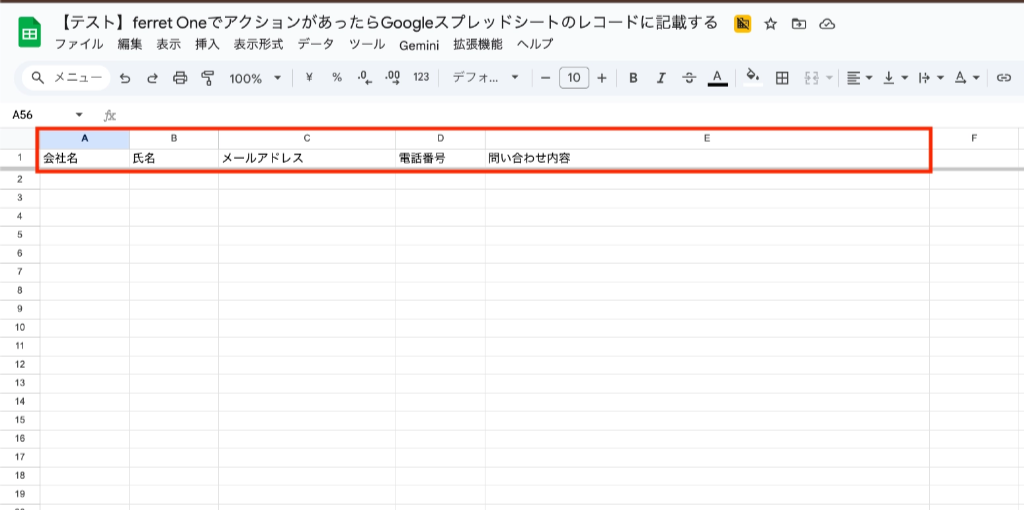Viewport: 1024px width, 510px height.
Task: Open the データ menu
Action: (316, 44)
